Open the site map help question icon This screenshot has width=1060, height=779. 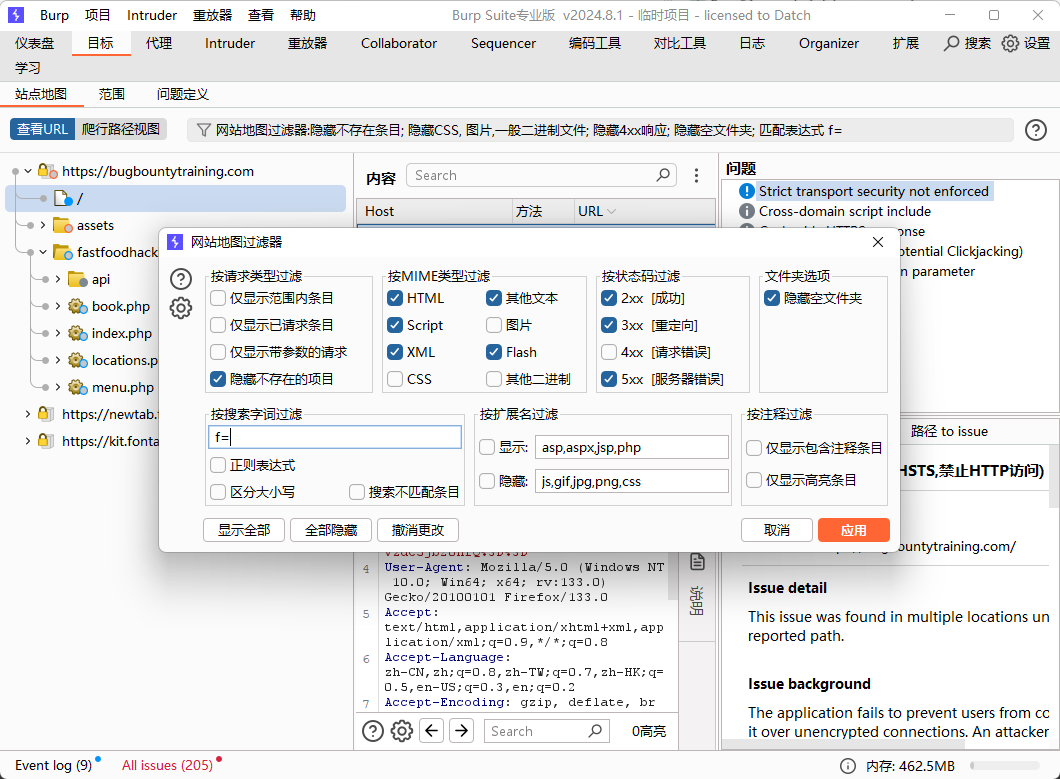coord(1036,130)
